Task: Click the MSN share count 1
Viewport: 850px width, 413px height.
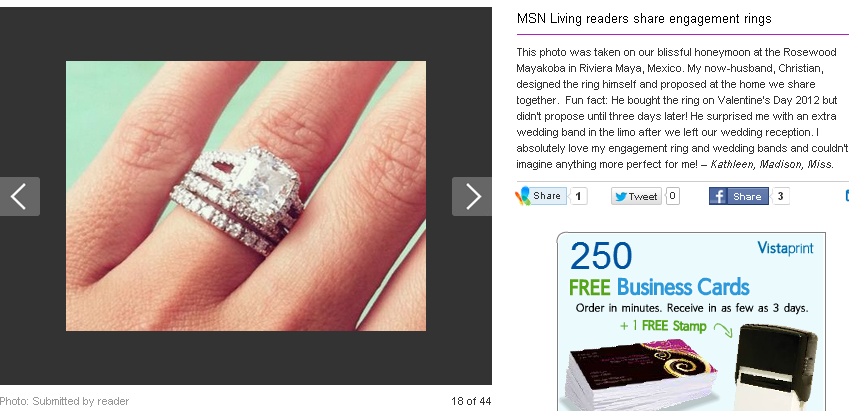Action: (x=578, y=196)
